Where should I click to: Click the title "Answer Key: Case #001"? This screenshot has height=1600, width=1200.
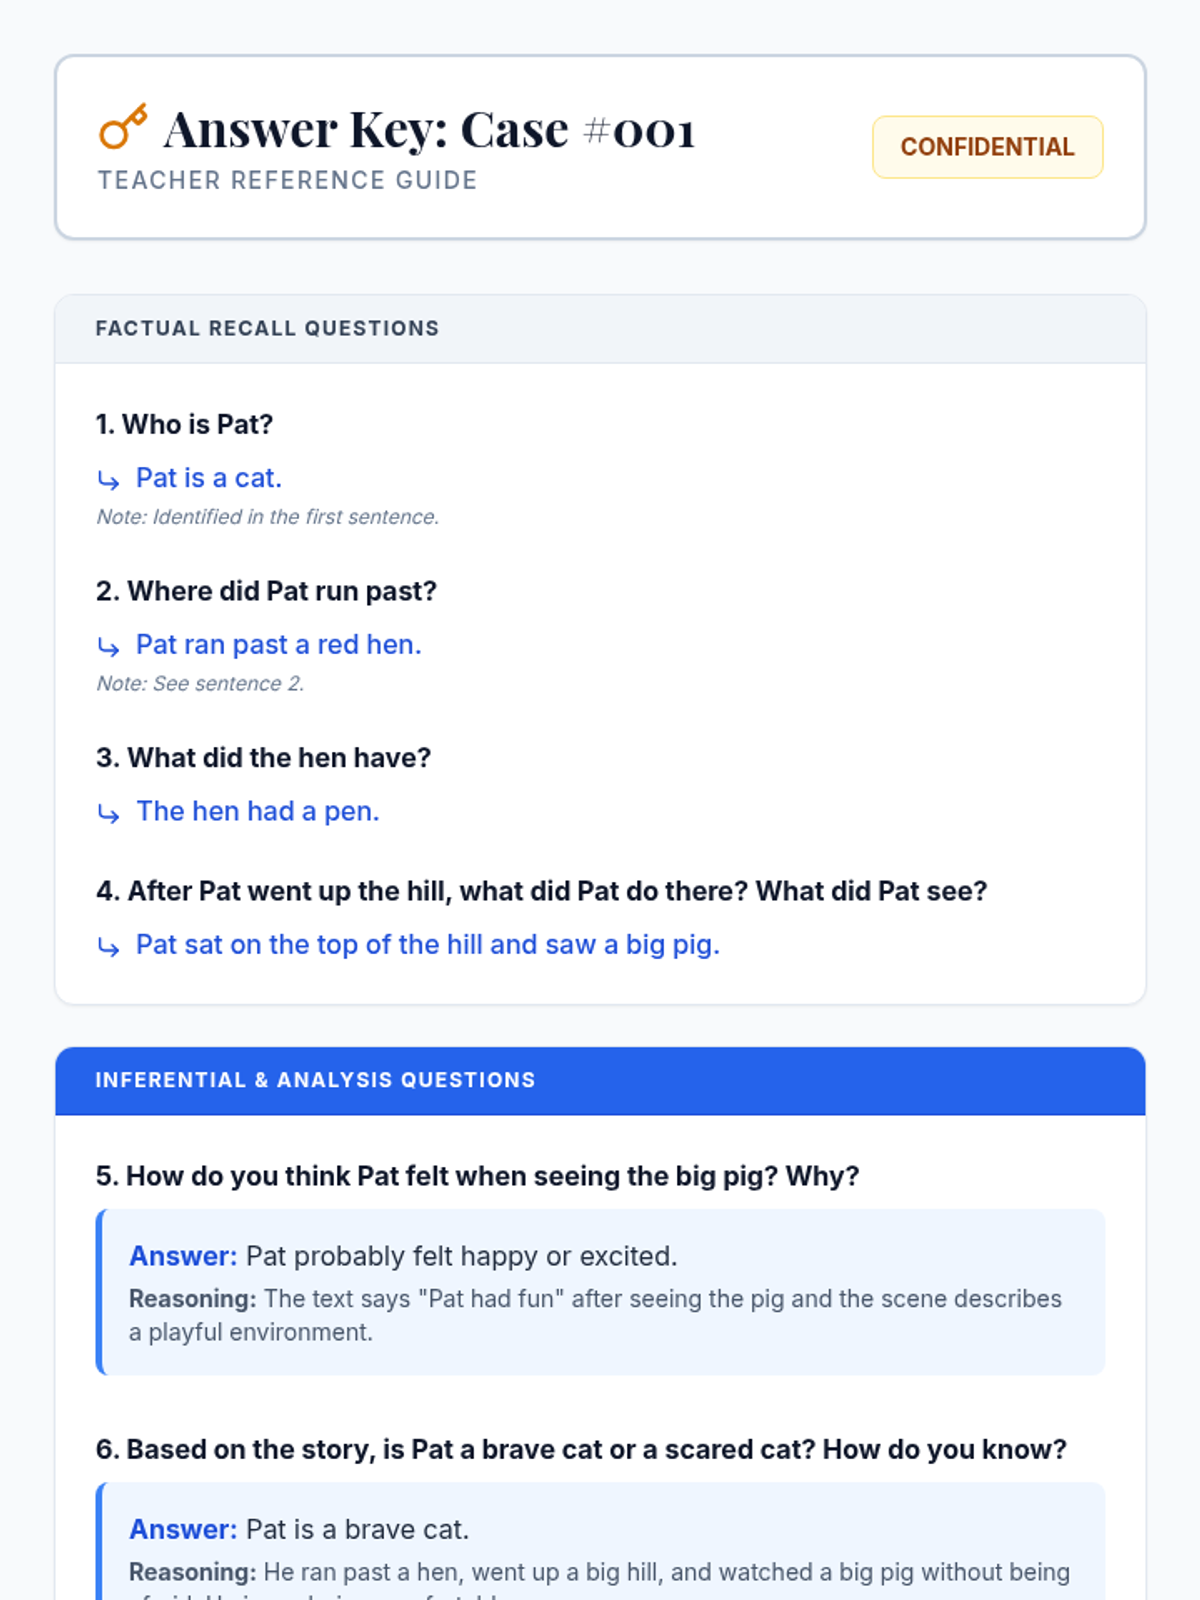coord(429,130)
